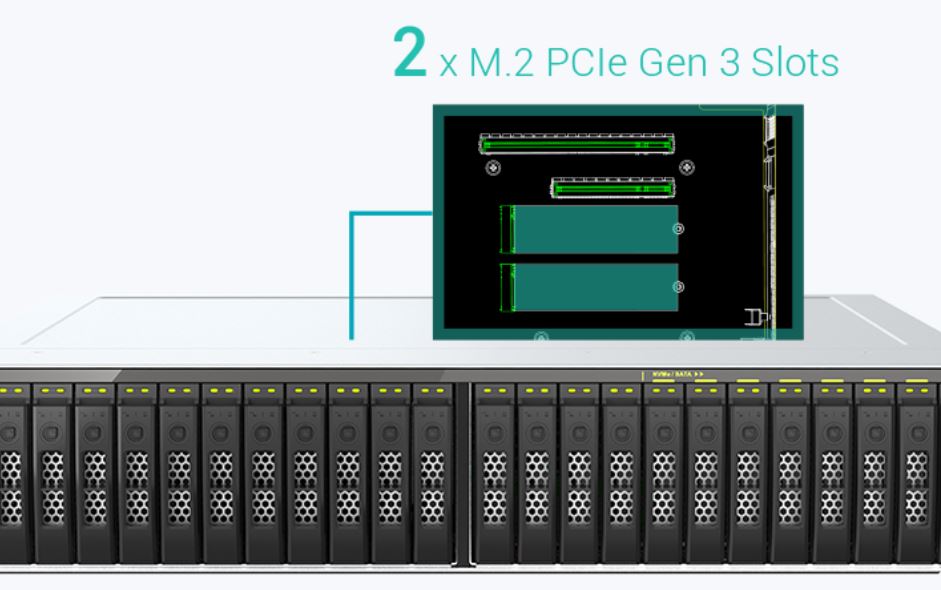Click the yellow LED pair on first right-group bay

[x=494, y=390]
